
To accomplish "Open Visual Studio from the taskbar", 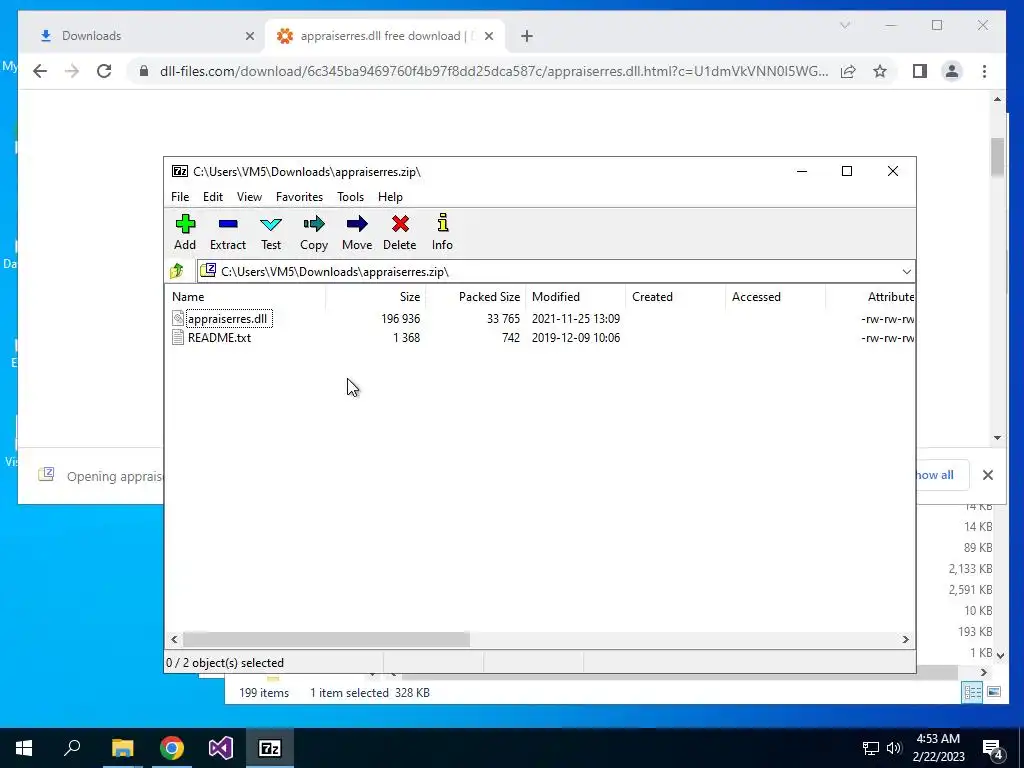I will (x=221, y=748).
